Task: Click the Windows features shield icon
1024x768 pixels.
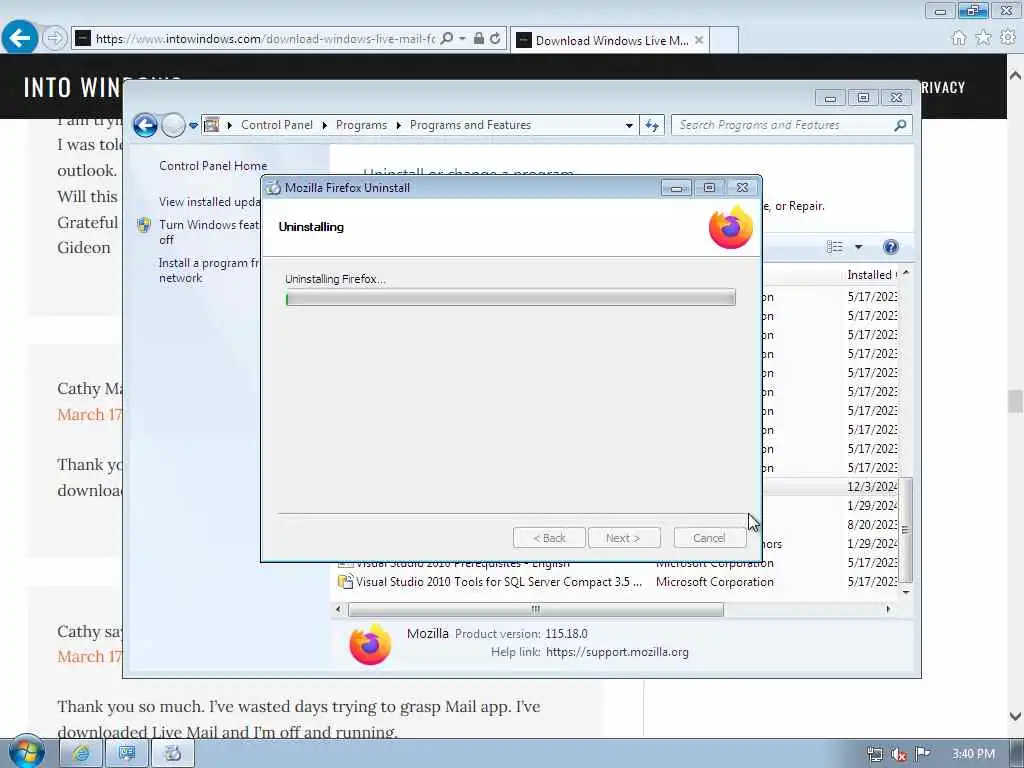Action: [x=144, y=225]
